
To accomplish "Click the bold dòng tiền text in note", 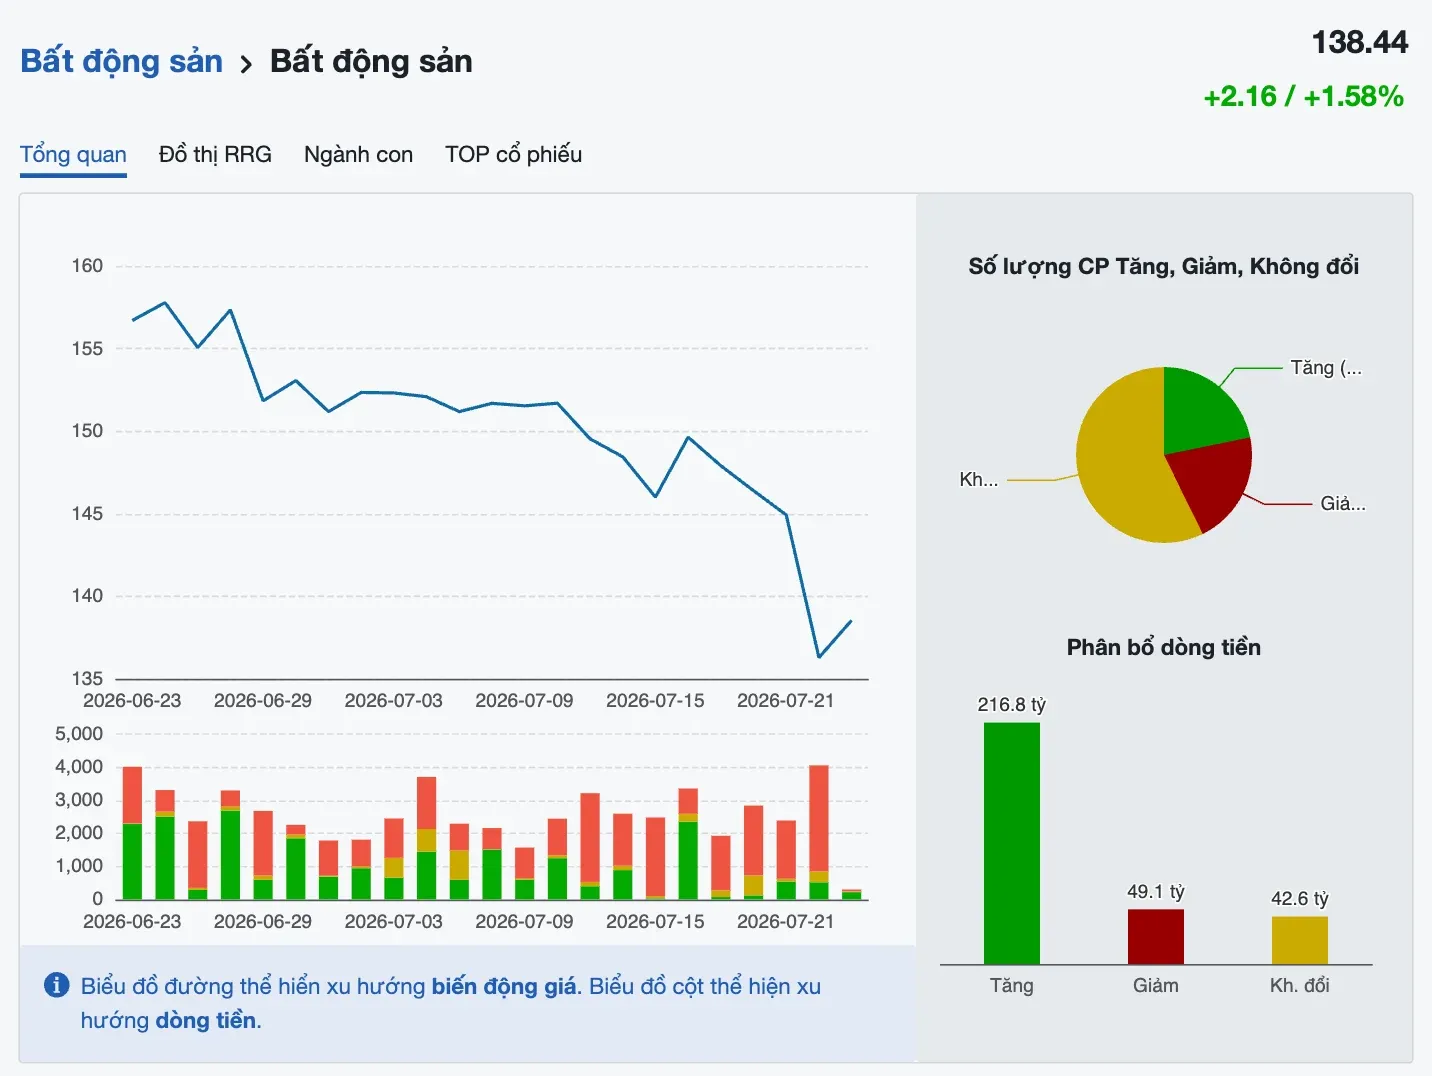I will click(x=206, y=1020).
